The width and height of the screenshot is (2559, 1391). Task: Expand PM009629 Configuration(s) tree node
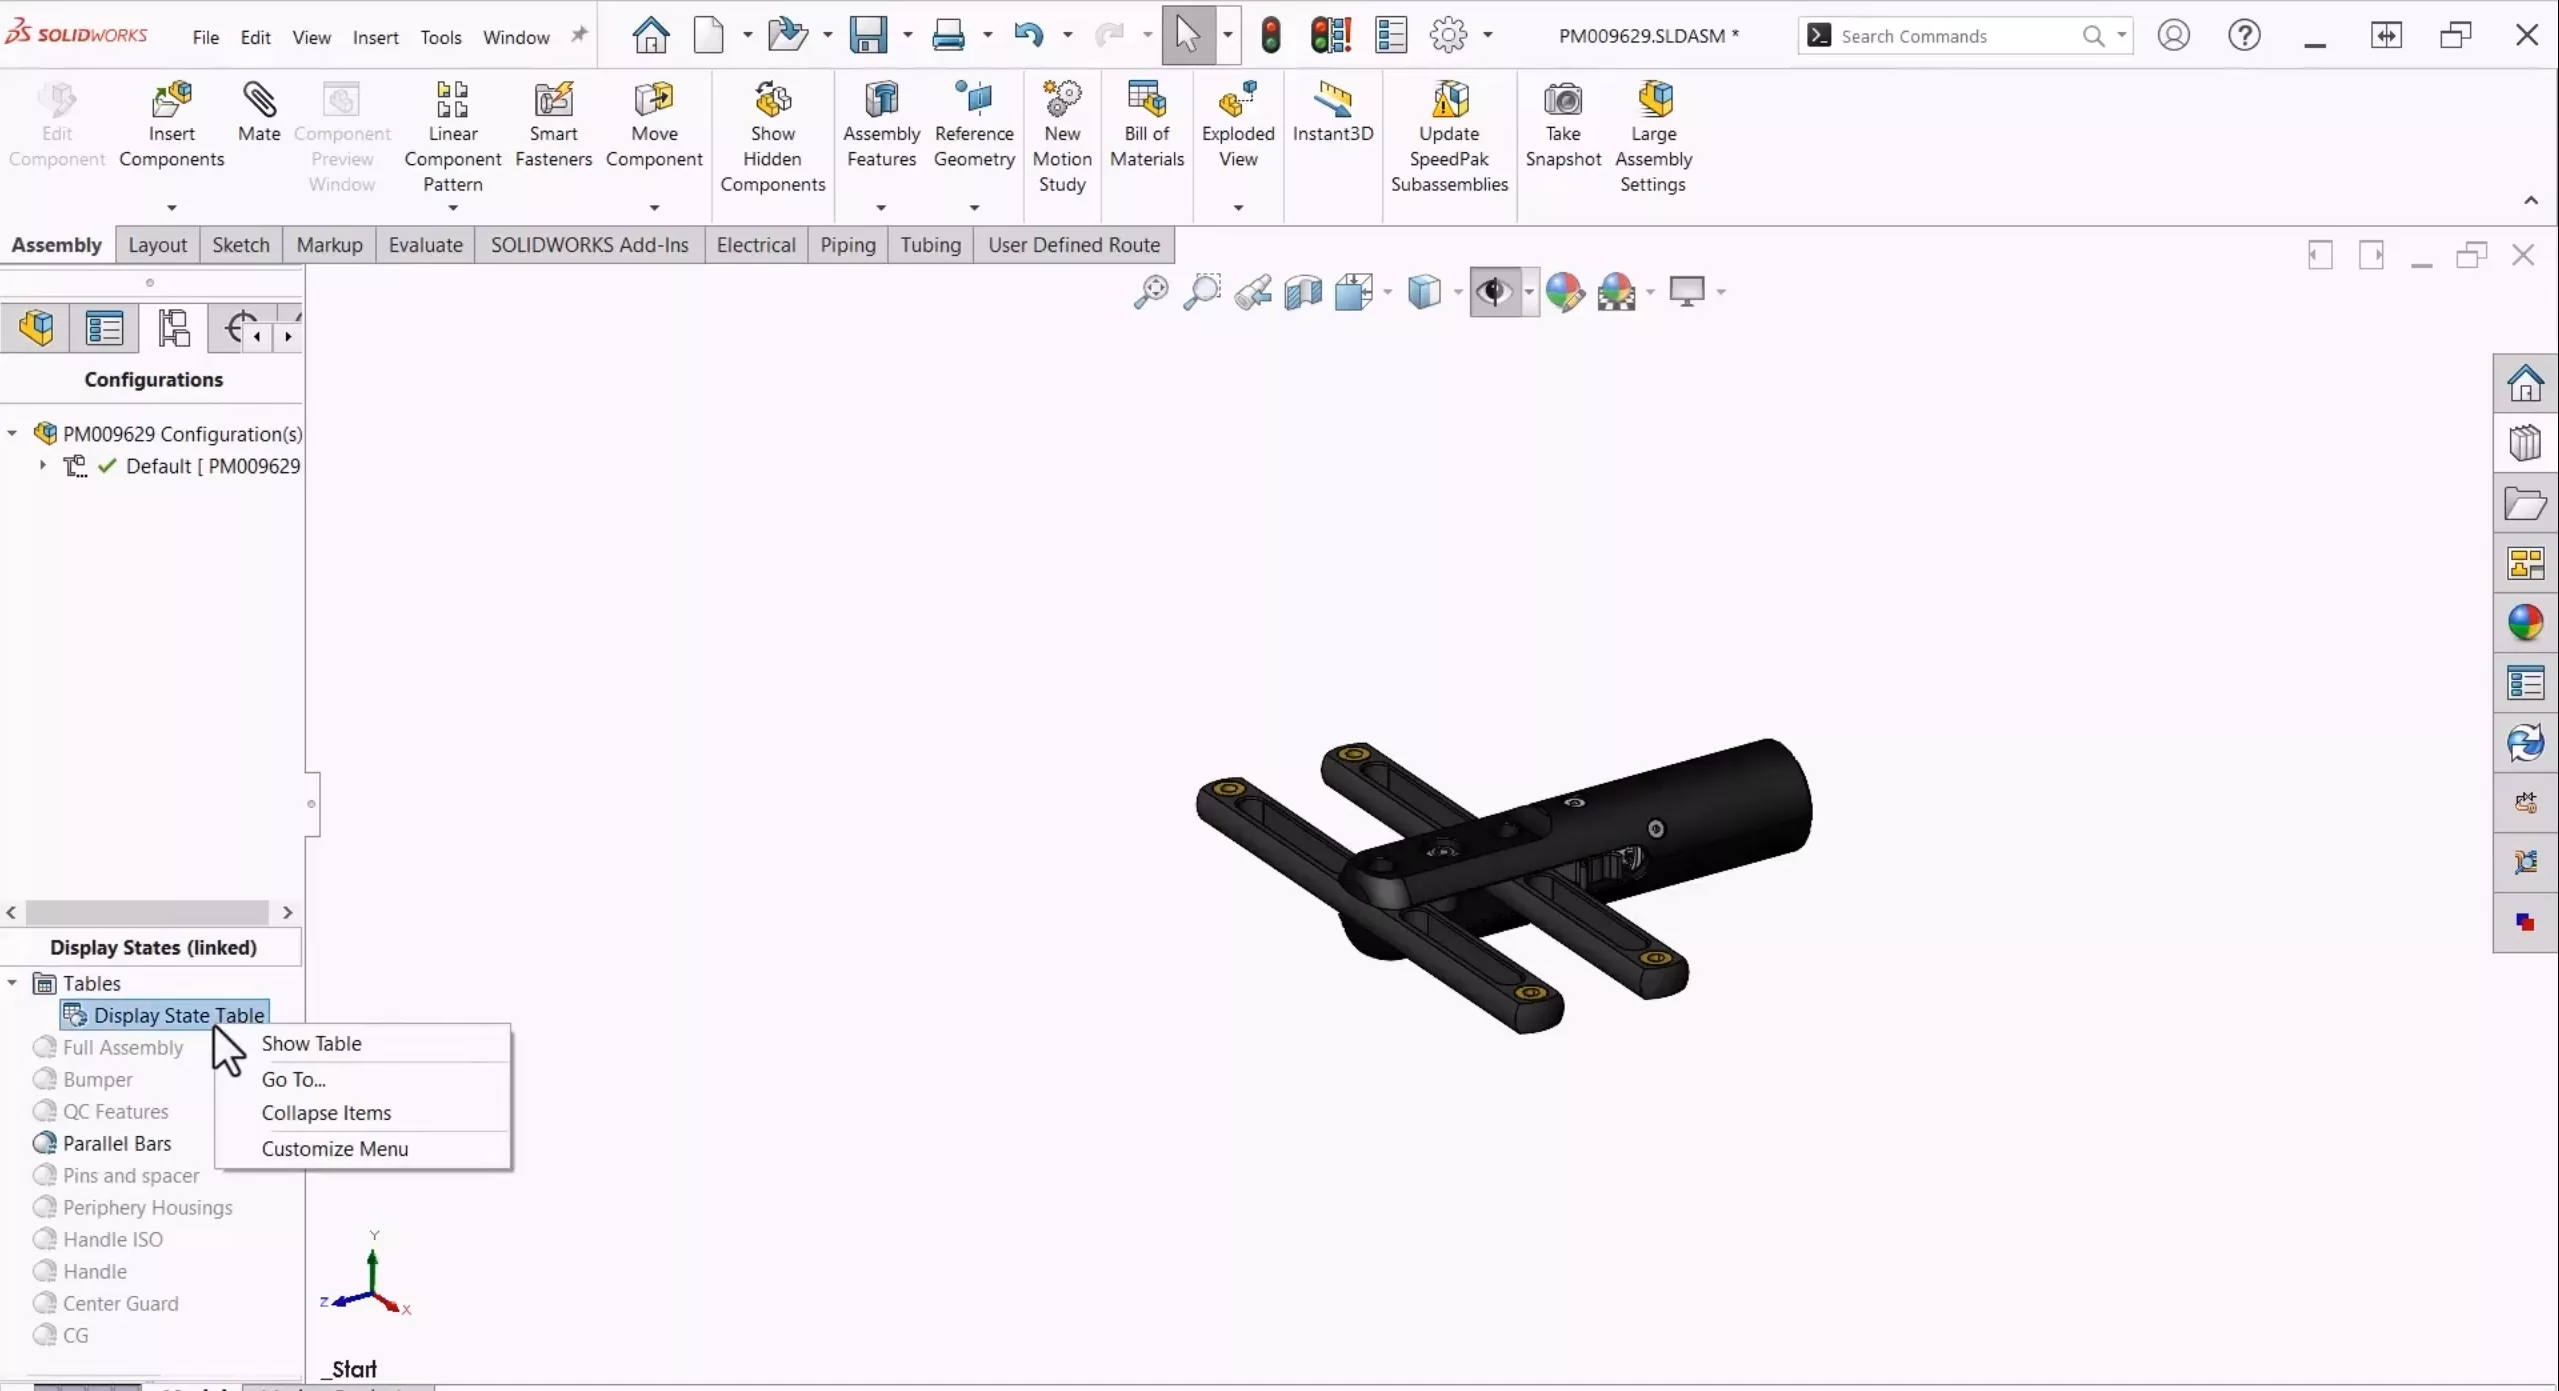pos(12,433)
